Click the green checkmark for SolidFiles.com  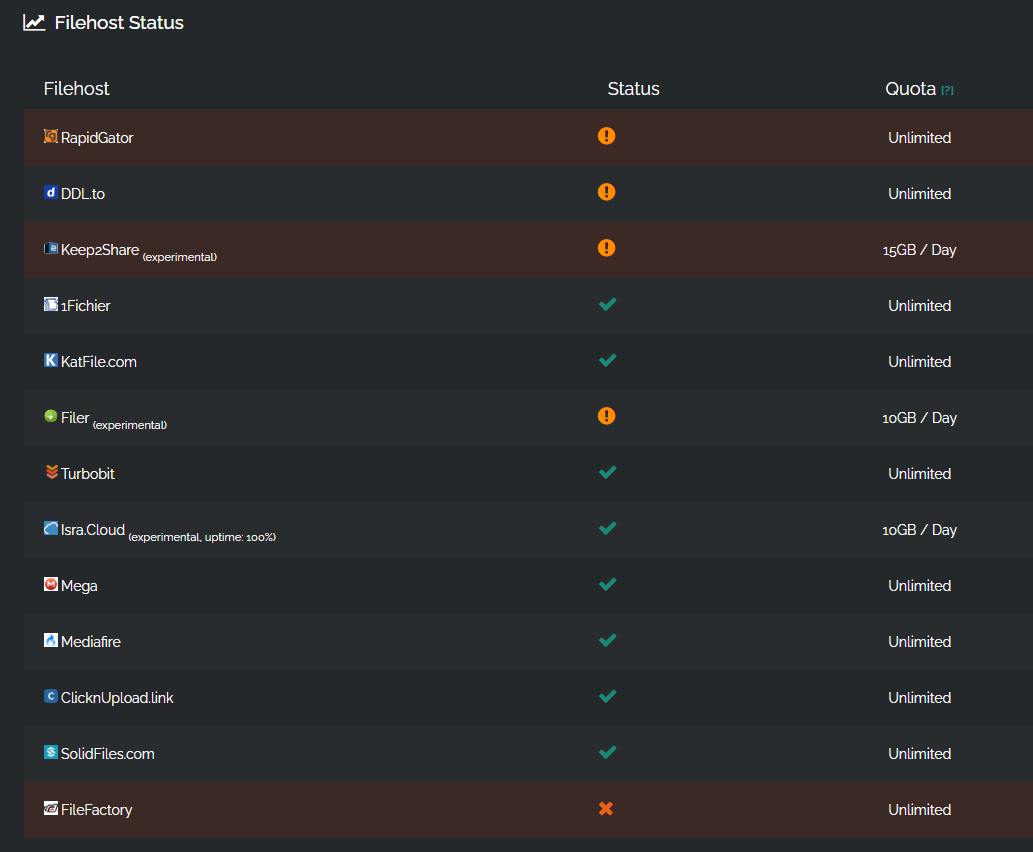pos(607,752)
